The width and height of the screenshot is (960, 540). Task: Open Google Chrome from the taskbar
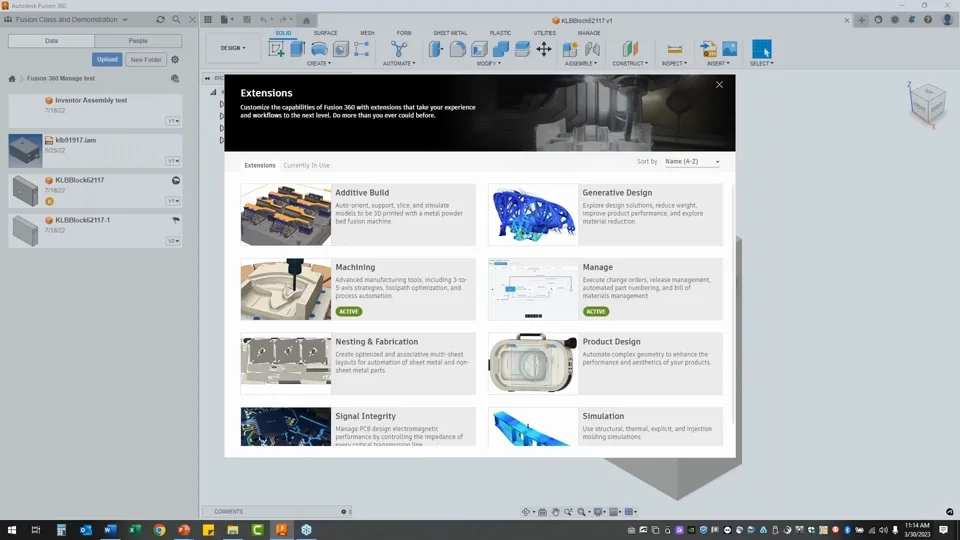[160, 530]
